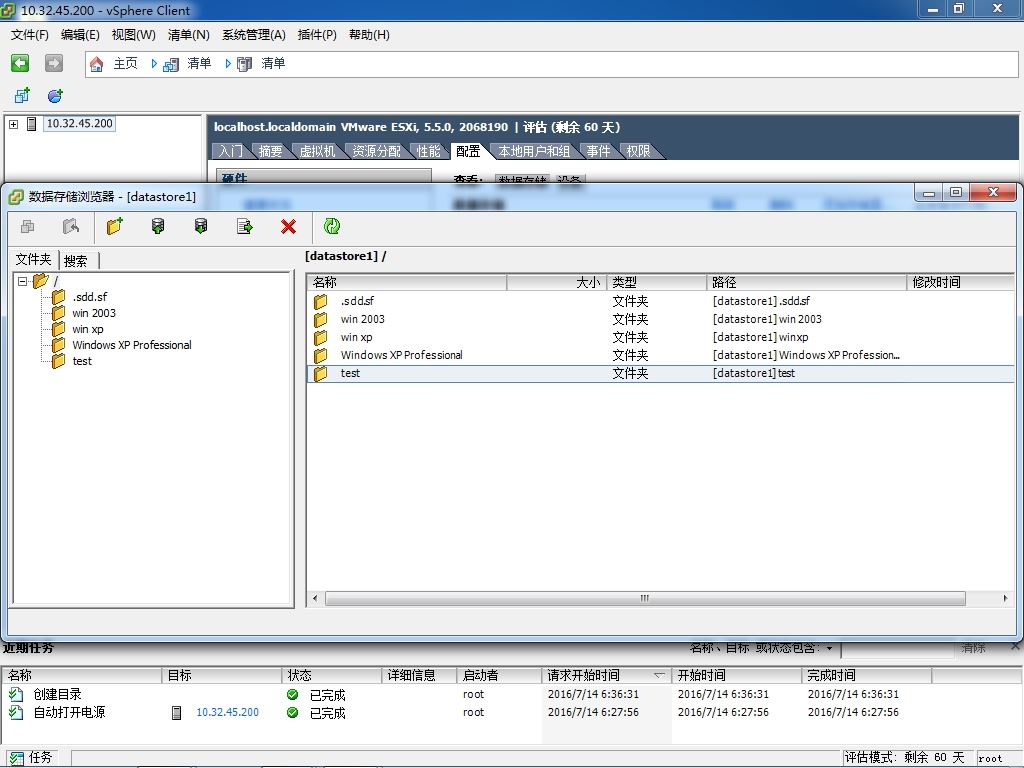Viewport: 1024px width, 768px height.
Task: Open the 清单(N) menu
Action: (189, 35)
